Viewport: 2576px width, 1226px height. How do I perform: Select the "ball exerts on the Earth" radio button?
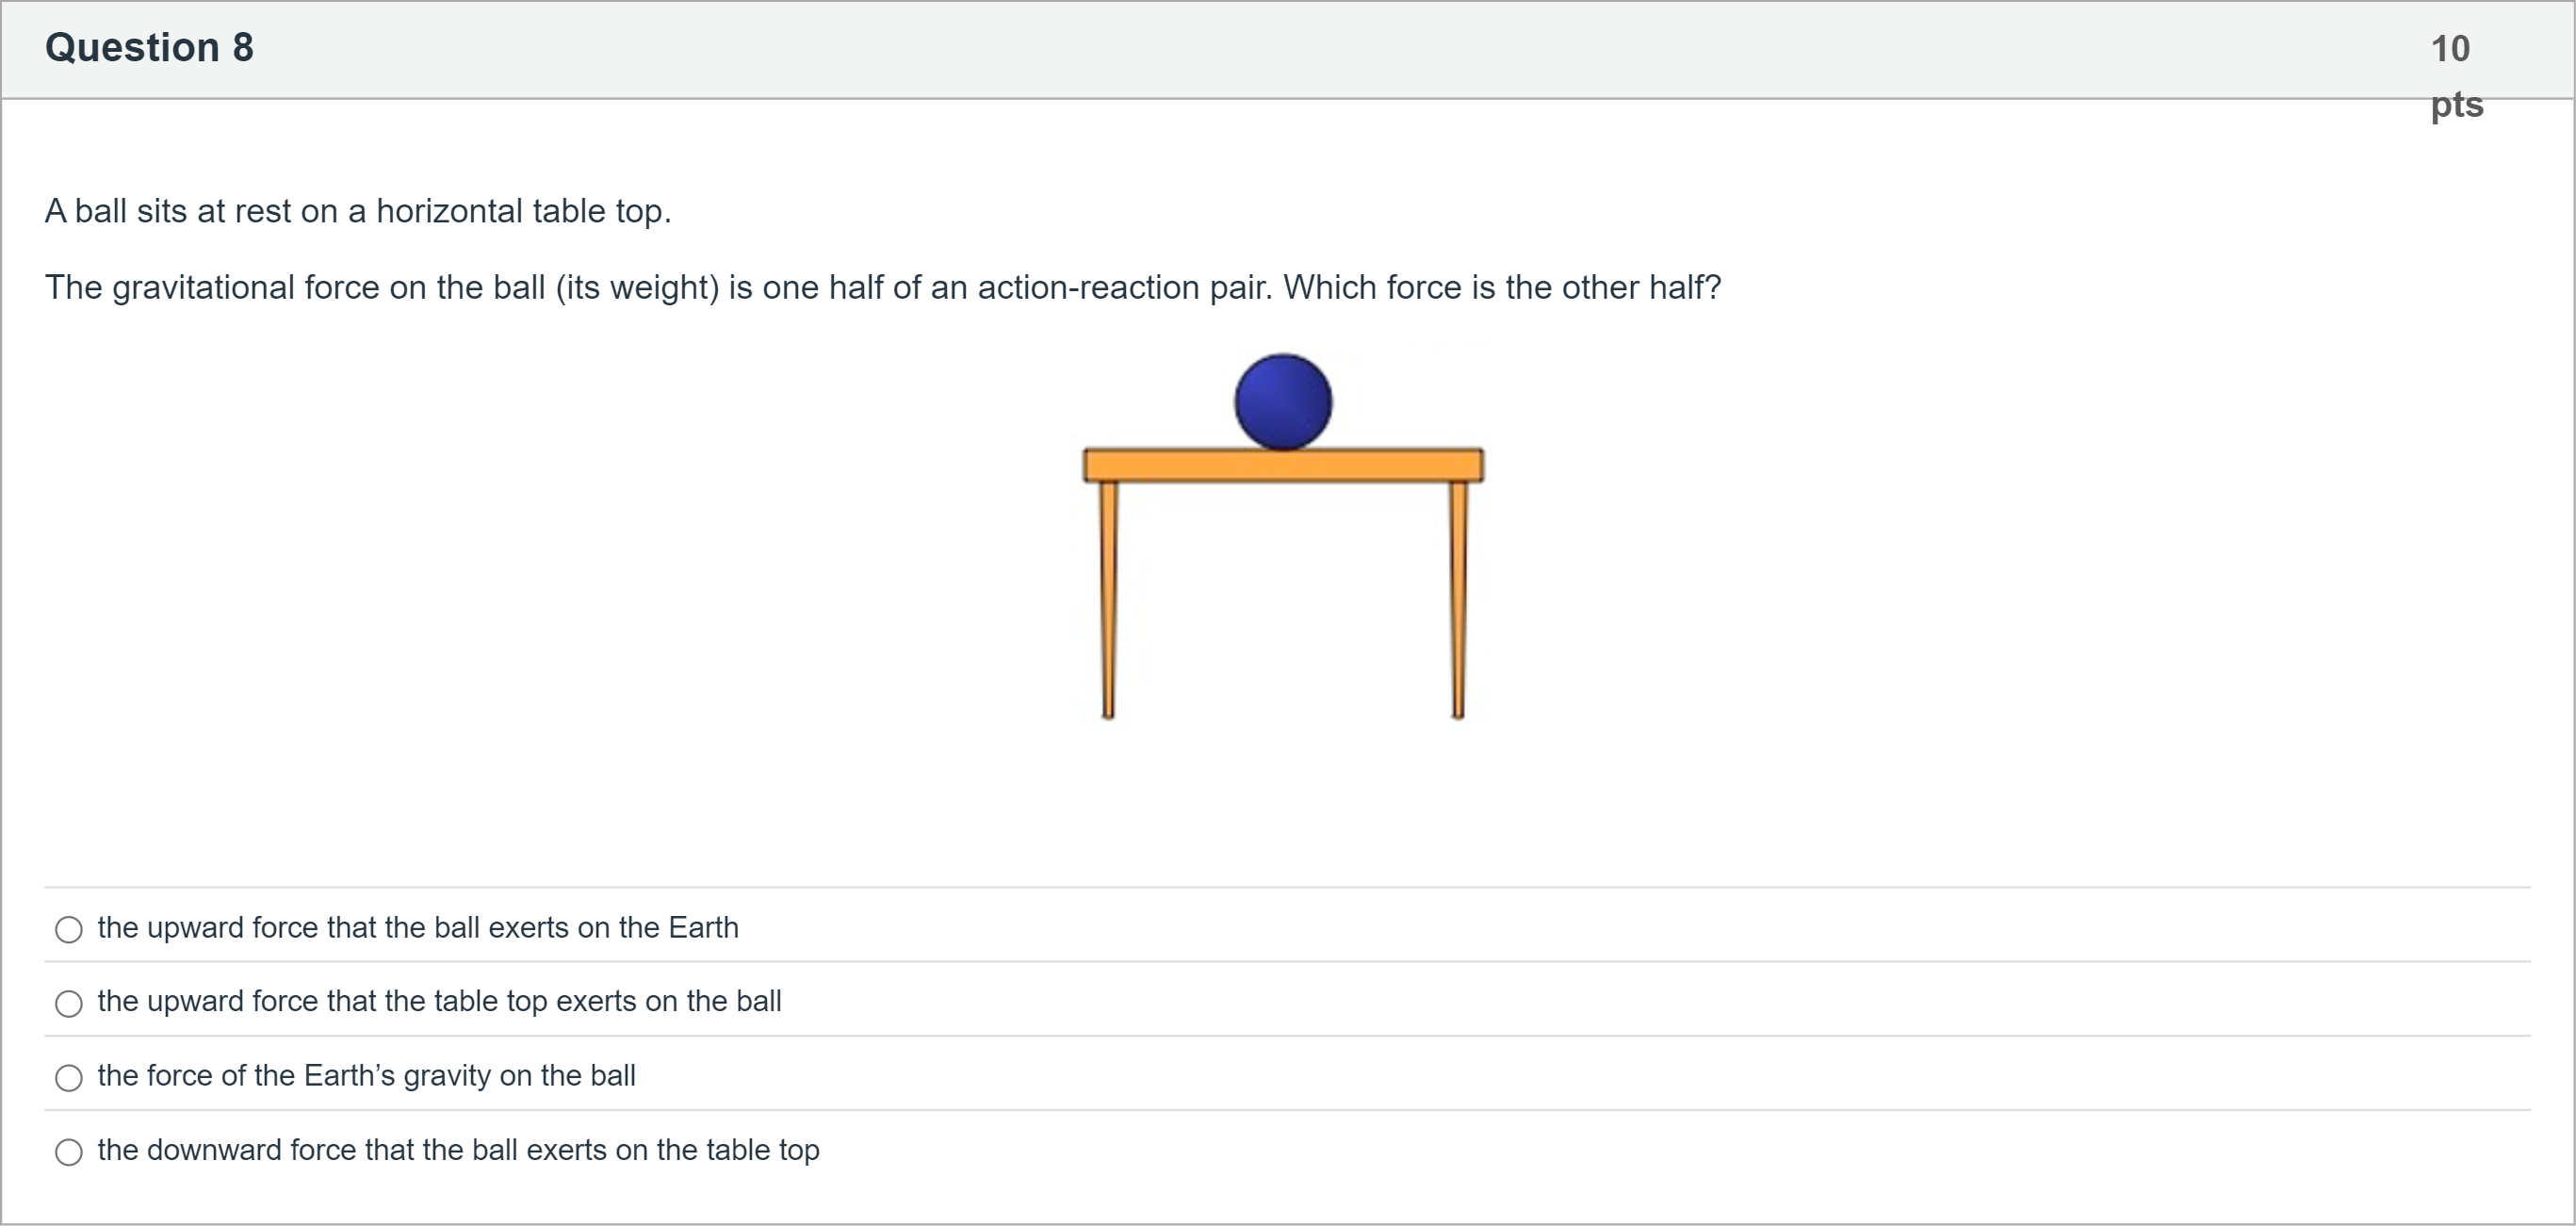(x=69, y=930)
